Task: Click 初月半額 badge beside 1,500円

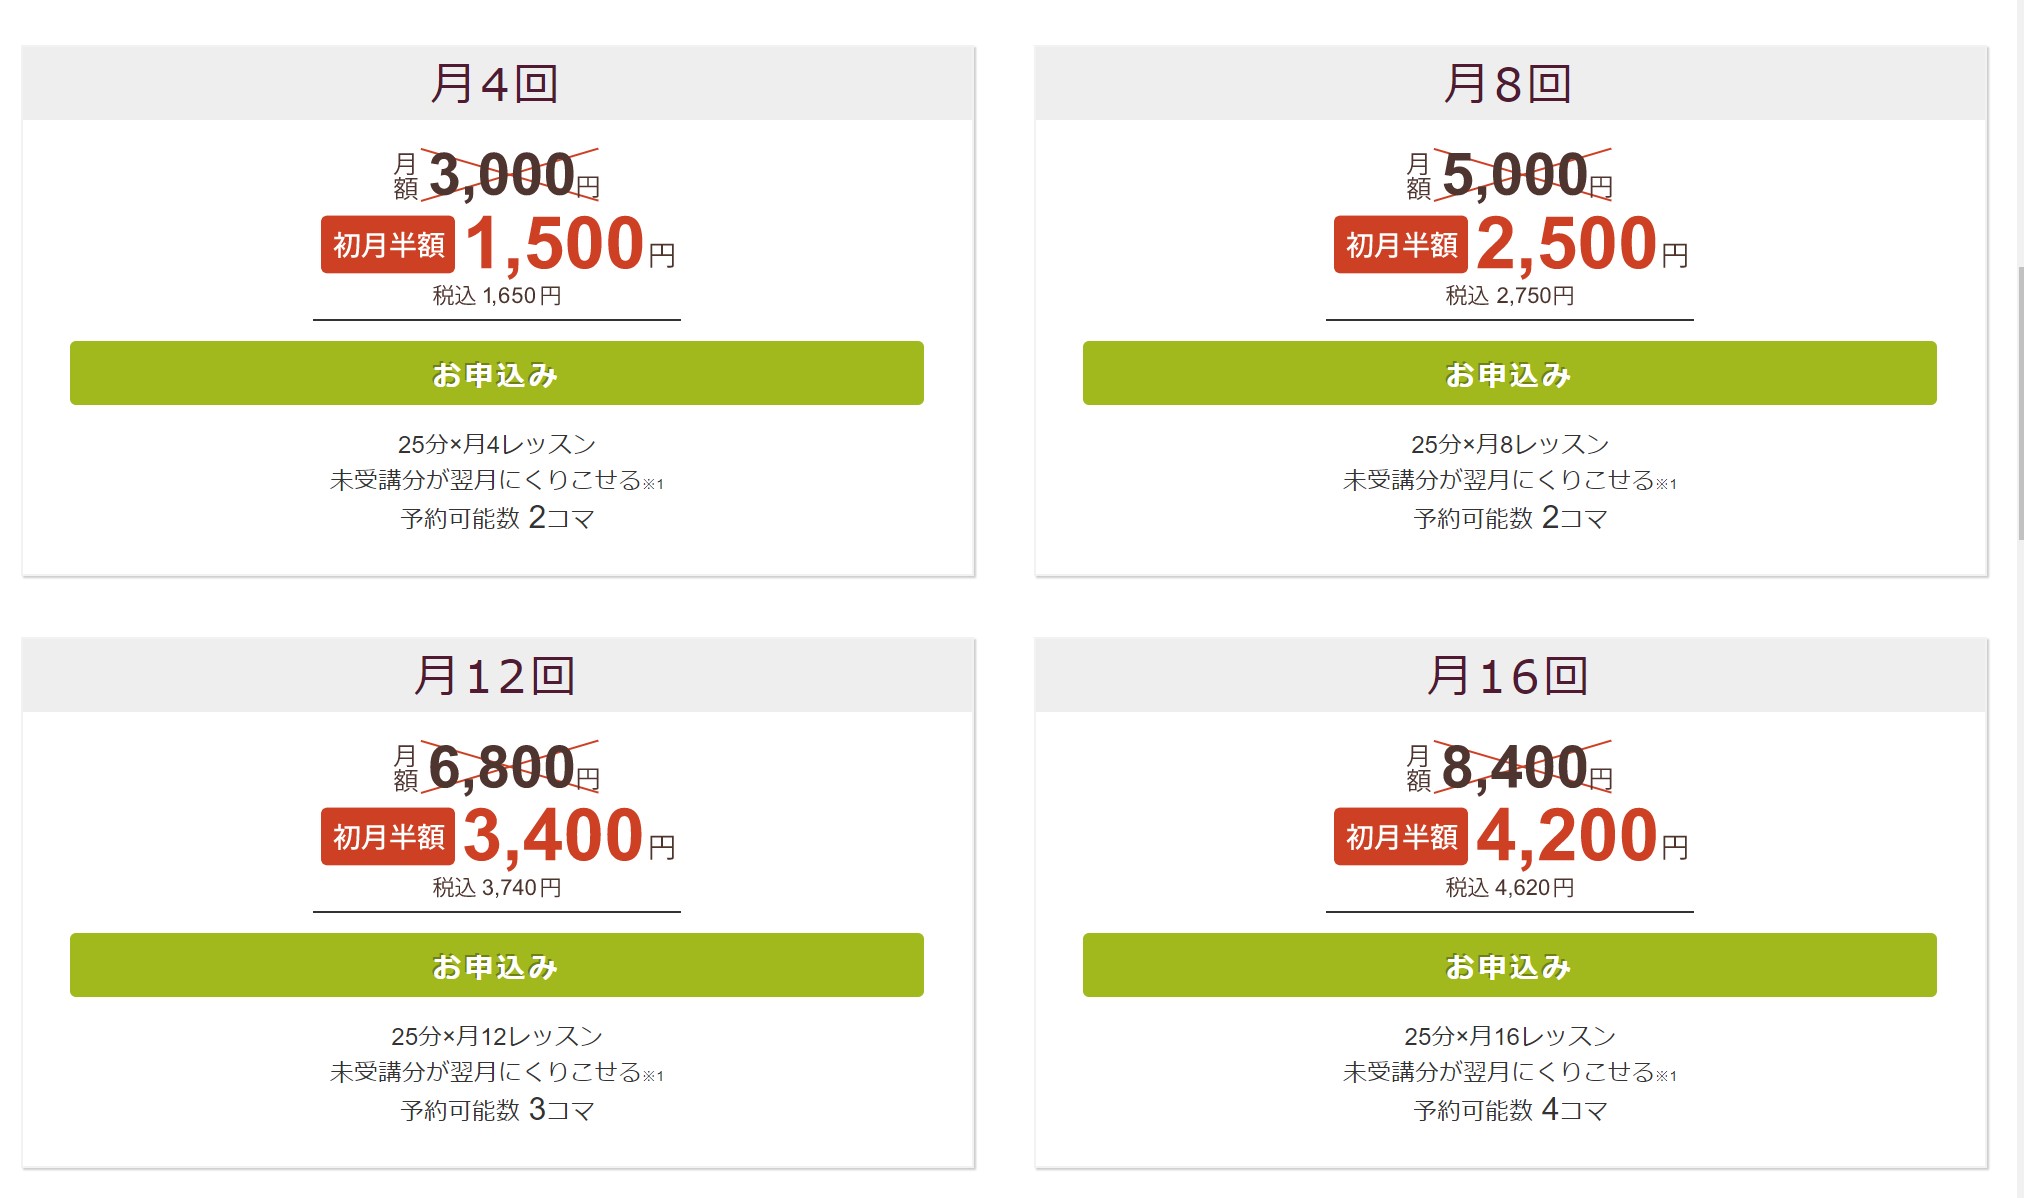Action: 388,244
